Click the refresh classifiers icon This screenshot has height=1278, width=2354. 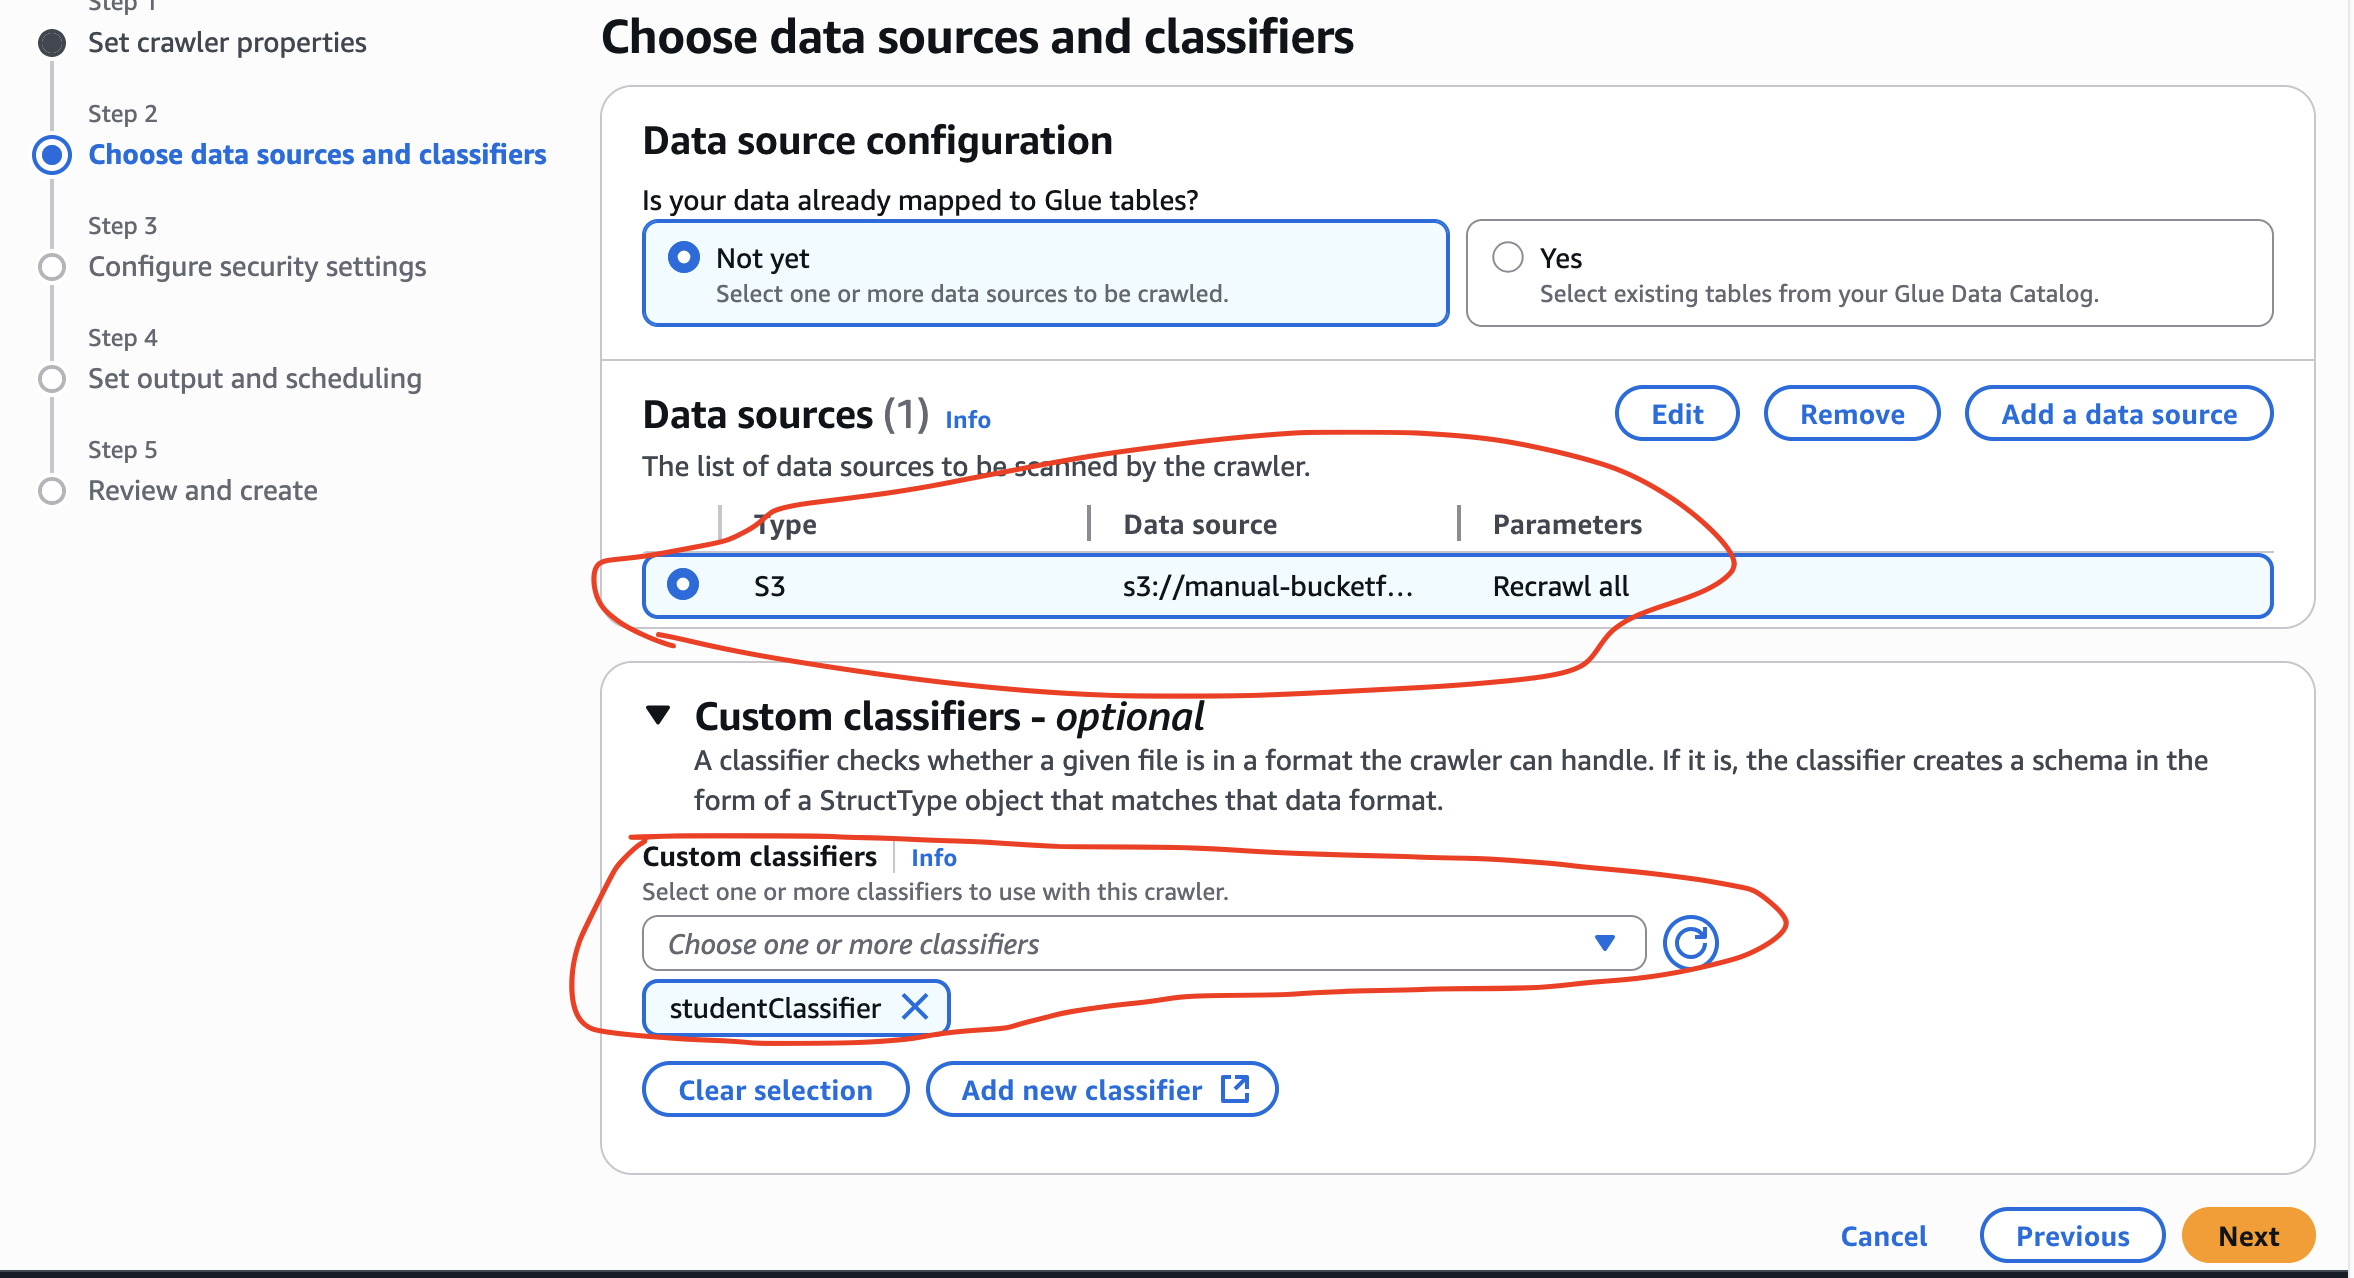tap(1692, 942)
